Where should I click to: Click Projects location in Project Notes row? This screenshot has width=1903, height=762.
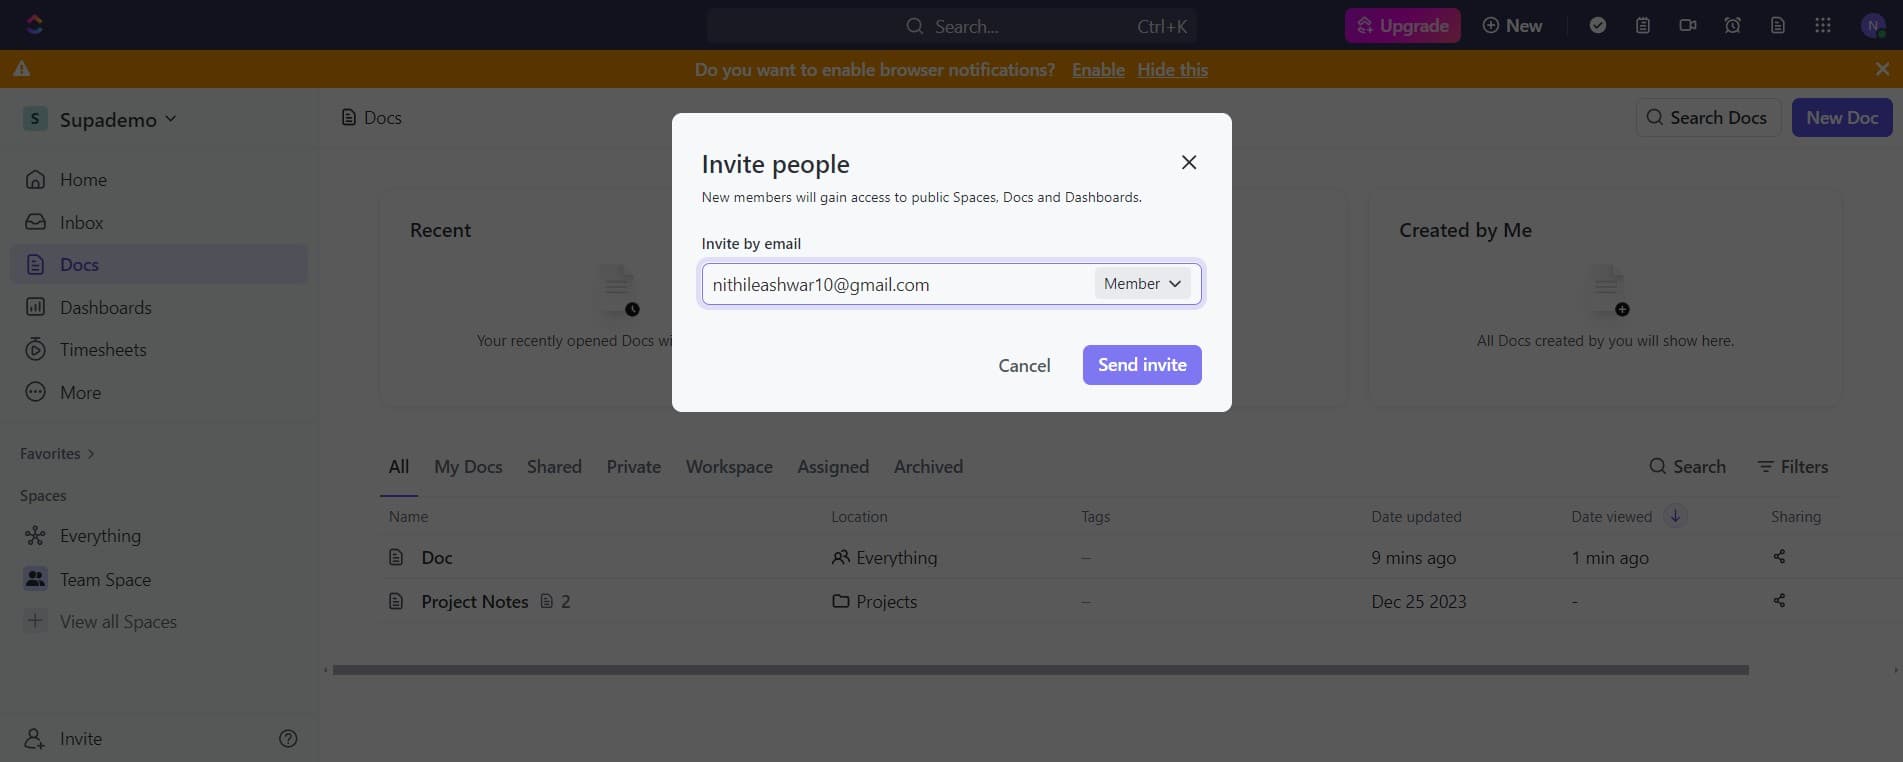pos(874,601)
